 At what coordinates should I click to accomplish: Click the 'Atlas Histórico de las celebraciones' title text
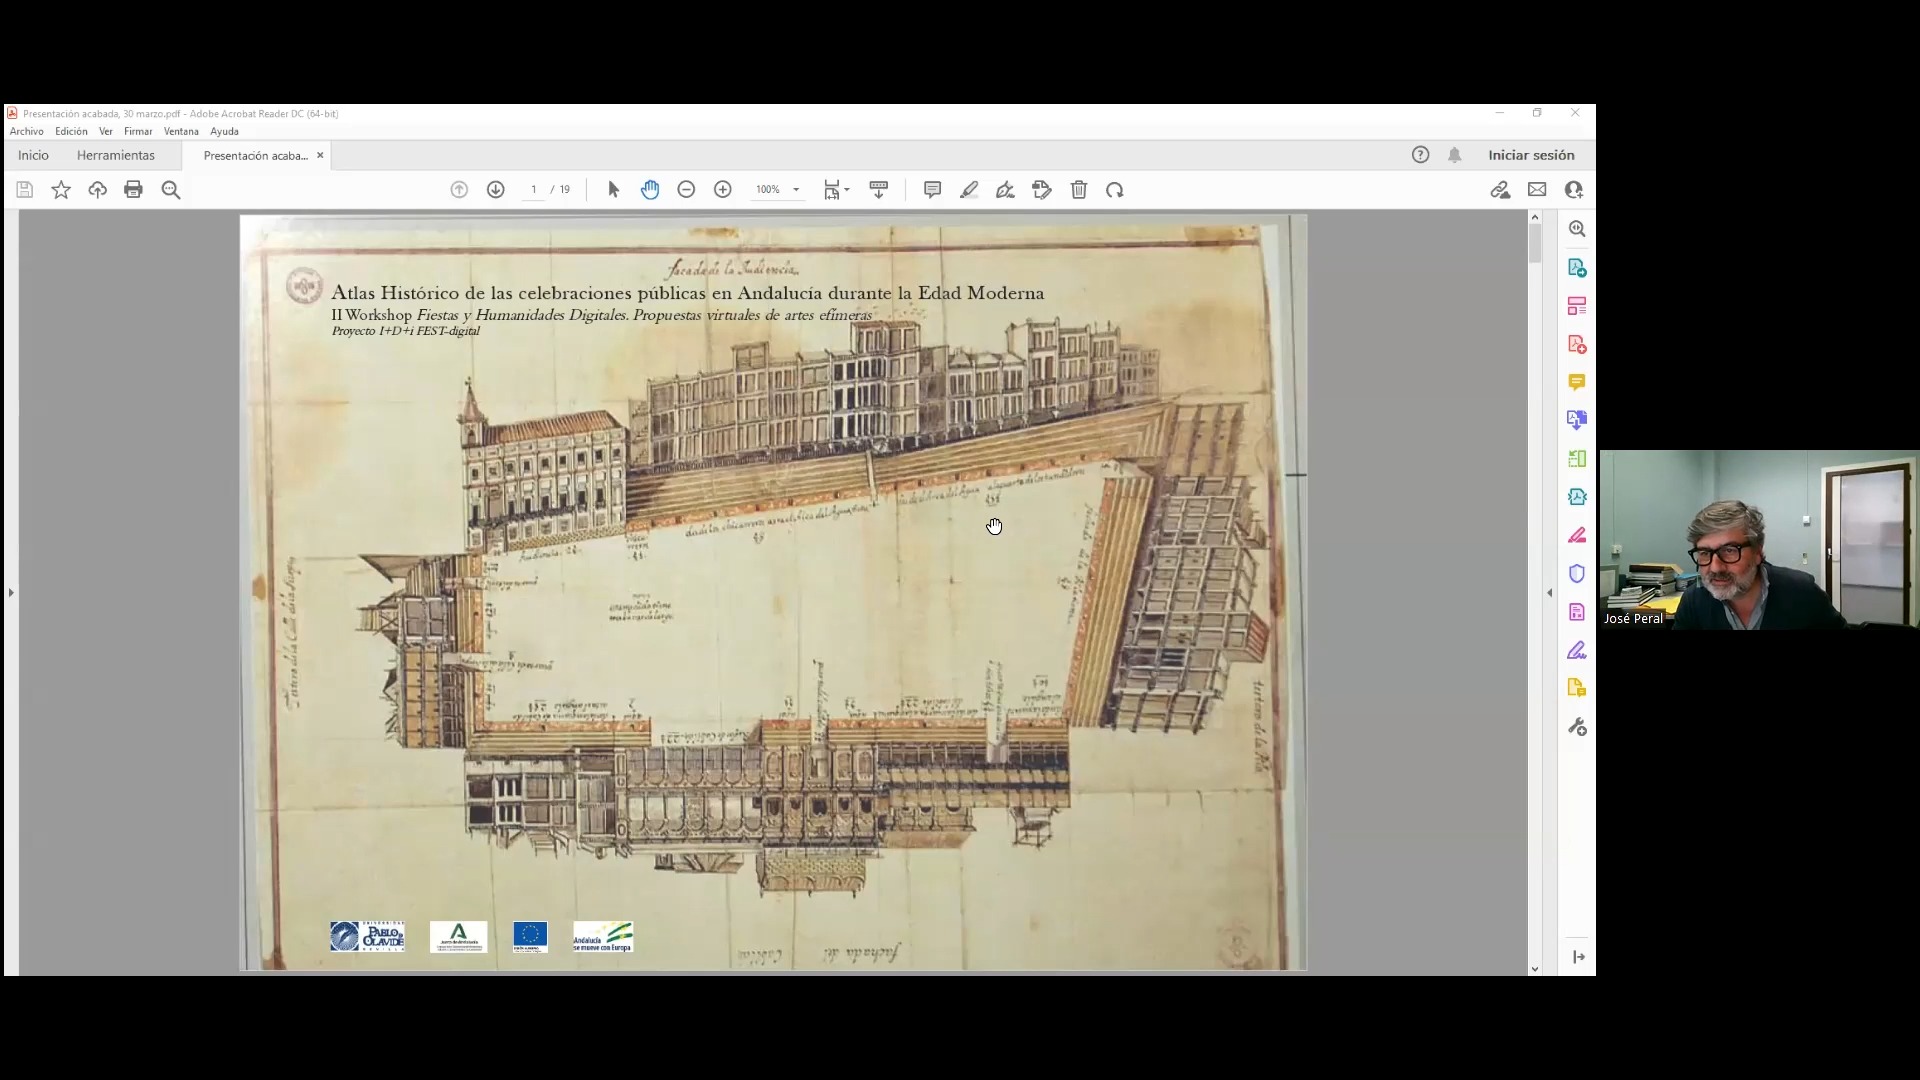click(x=688, y=293)
